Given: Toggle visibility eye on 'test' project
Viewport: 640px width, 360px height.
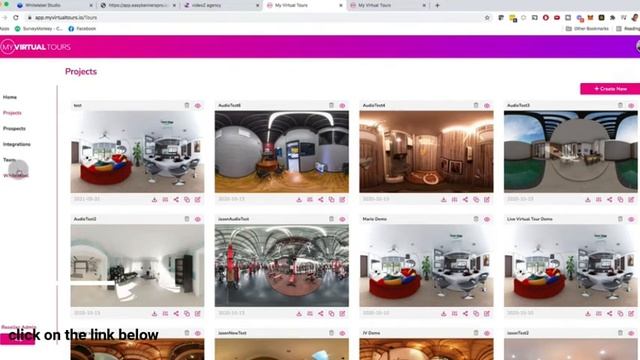Looking at the screenshot, I should point(198,106).
